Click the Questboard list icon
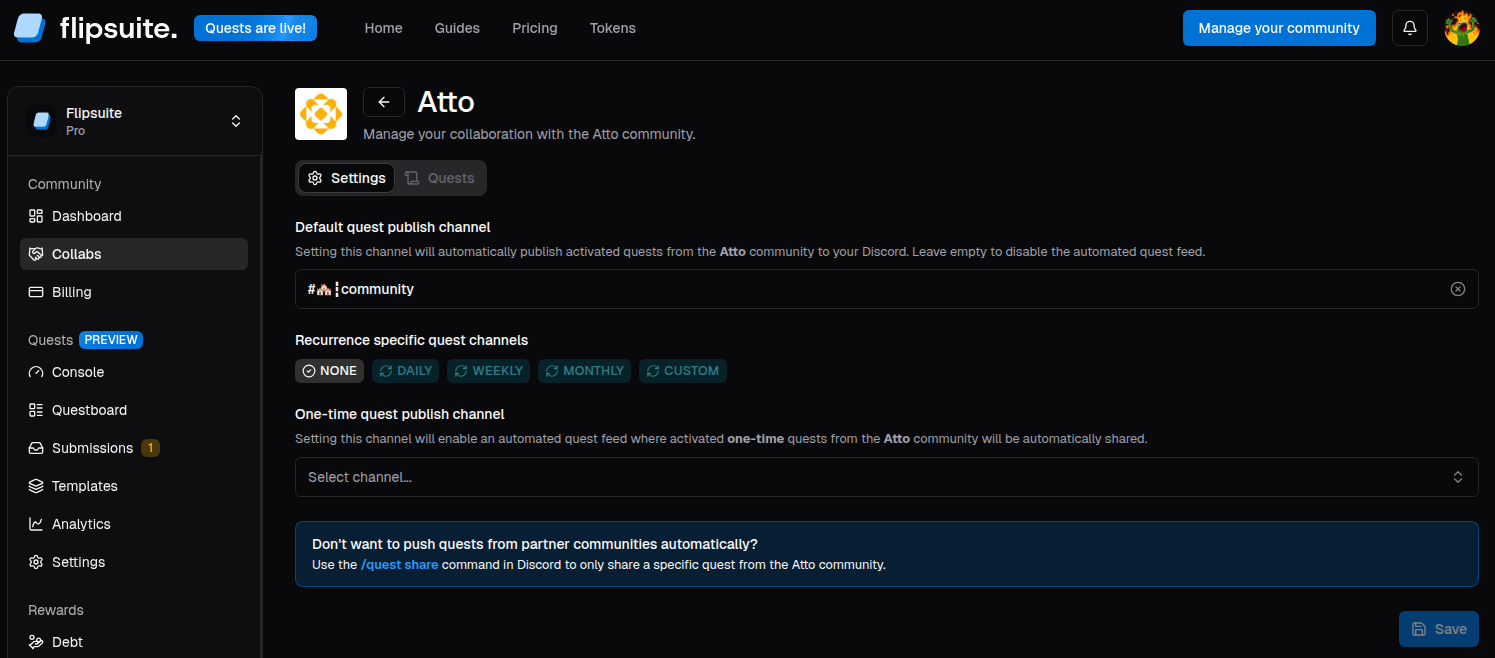Image resolution: width=1495 pixels, height=658 pixels. pyautogui.click(x=36, y=410)
